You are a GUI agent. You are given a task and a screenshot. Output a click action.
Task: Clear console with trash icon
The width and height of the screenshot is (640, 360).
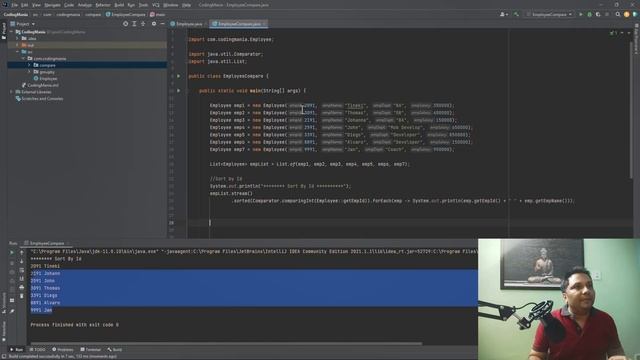[22, 296]
